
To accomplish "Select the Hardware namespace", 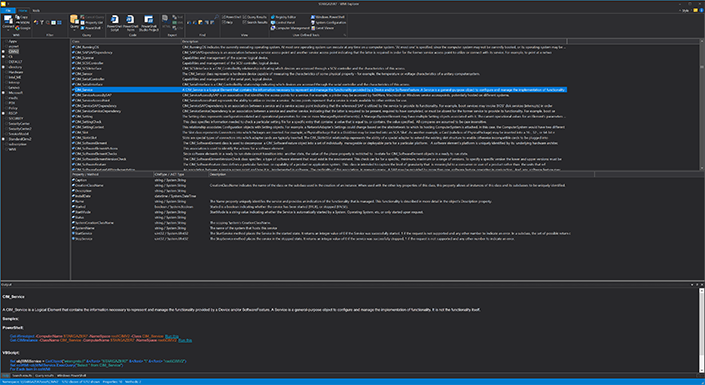I will click(15, 72).
